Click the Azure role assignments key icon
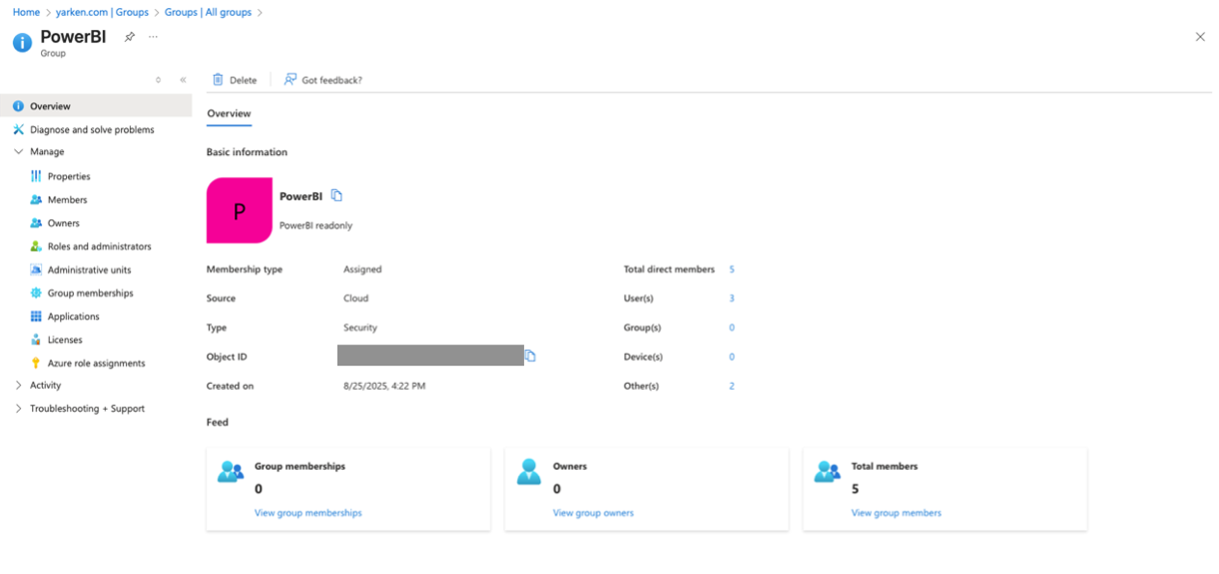Image resolution: width=1219 pixels, height=574 pixels. [x=36, y=363]
